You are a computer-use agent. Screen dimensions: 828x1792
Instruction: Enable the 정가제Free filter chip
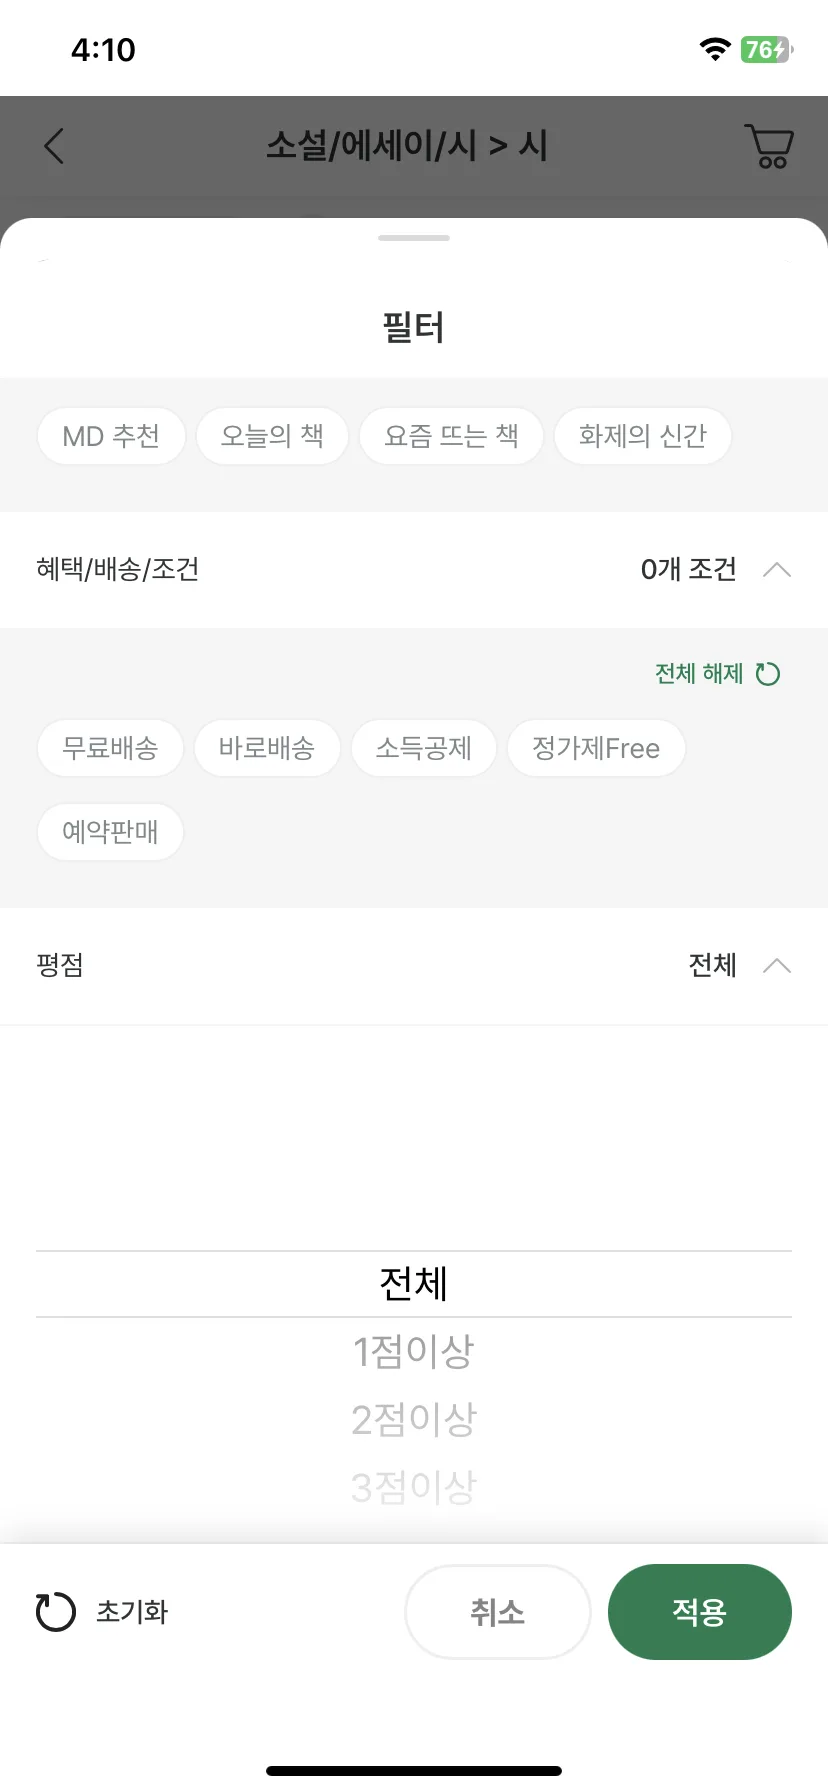[596, 748]
